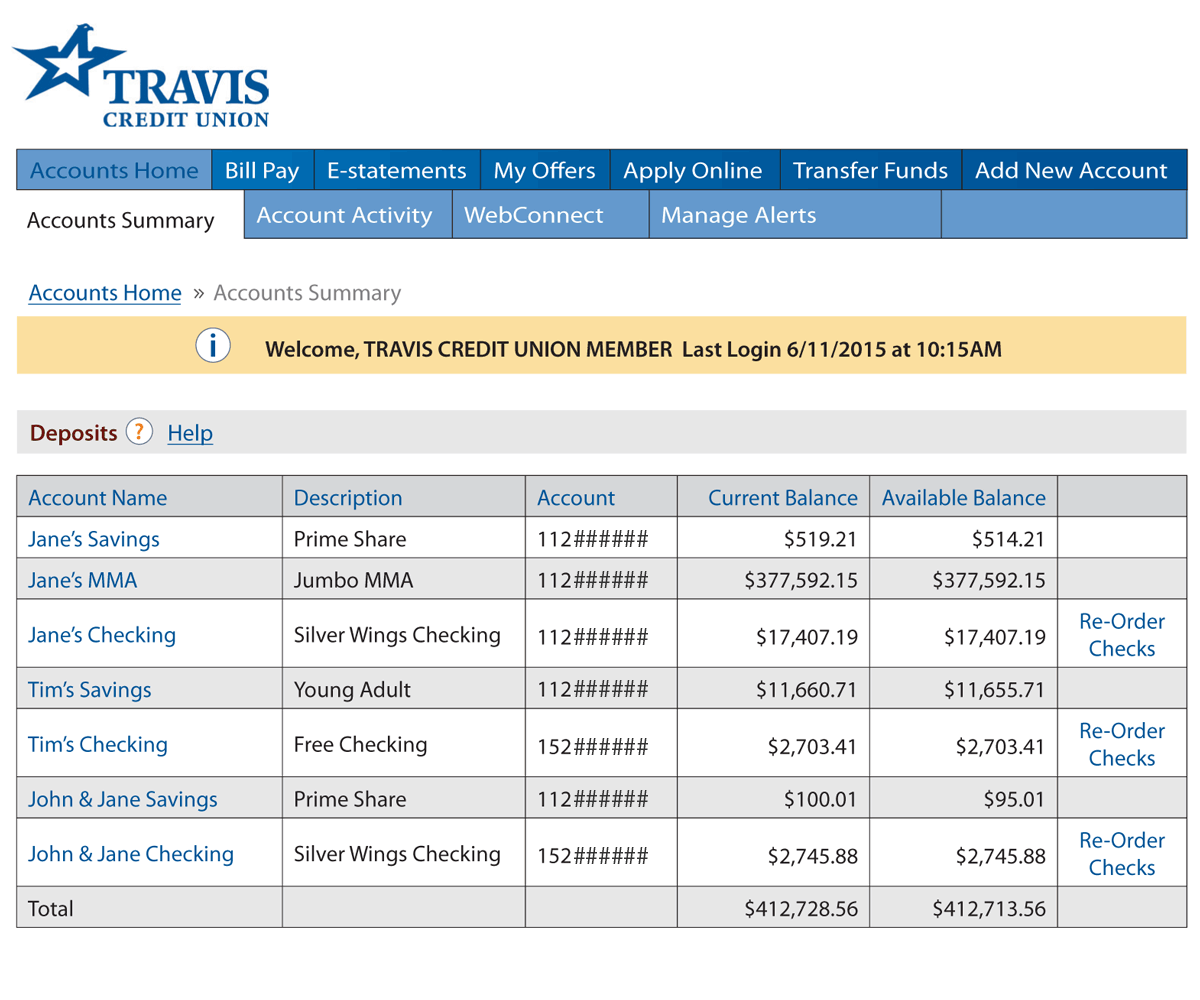Viewport: 1200px width, 1000px height.
Task: Open the Help link next to Deposits
Action: coord(190,433)
